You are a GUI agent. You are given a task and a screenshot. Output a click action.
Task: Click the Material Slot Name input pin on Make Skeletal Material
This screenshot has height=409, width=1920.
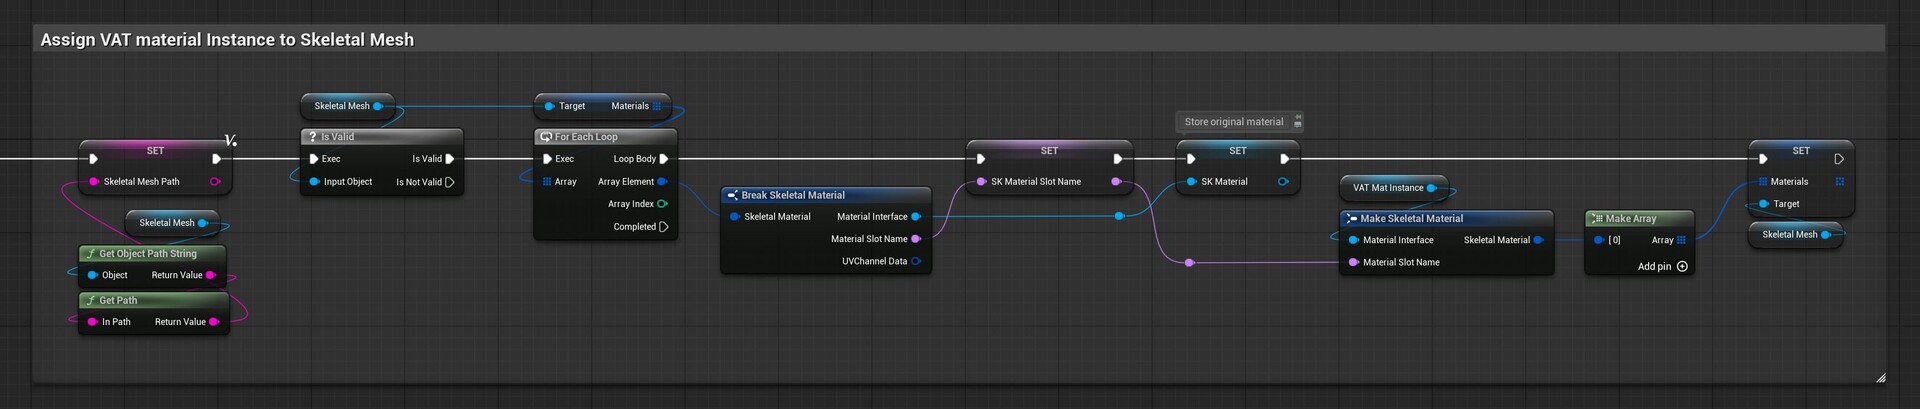click(x=1354, y=263)
